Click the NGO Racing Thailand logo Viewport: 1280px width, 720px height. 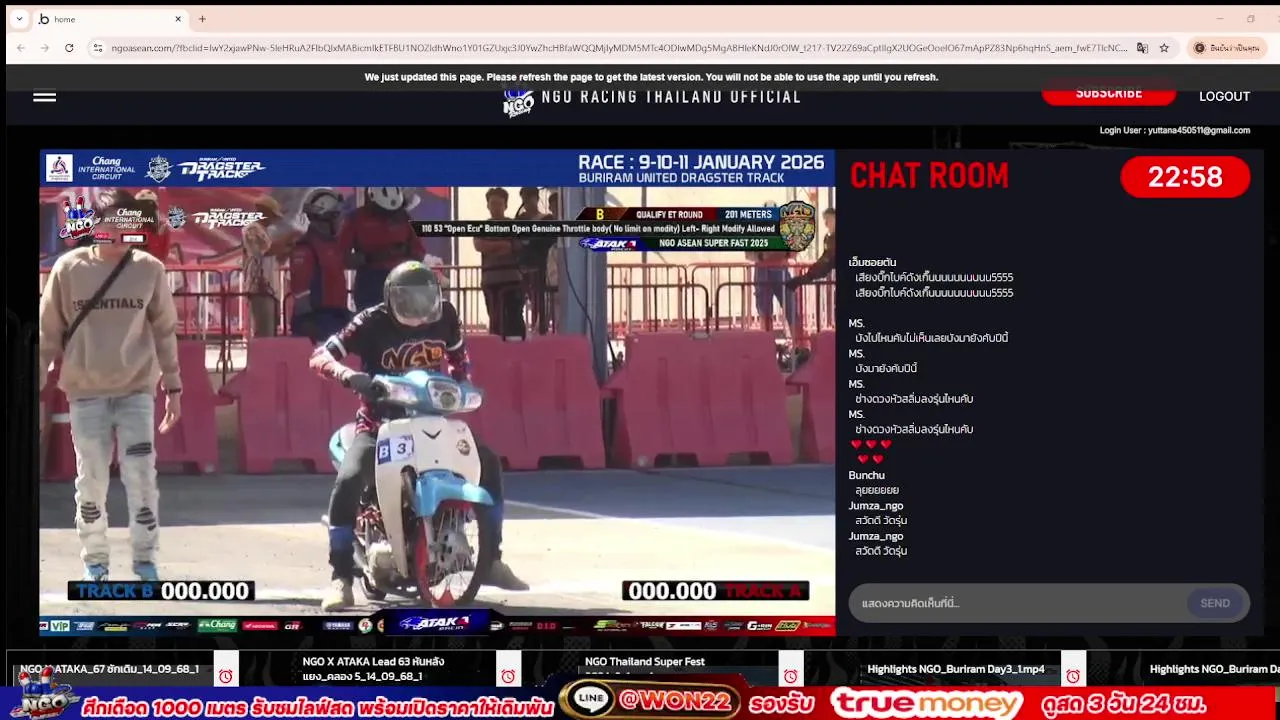click(x=518, y=101)
